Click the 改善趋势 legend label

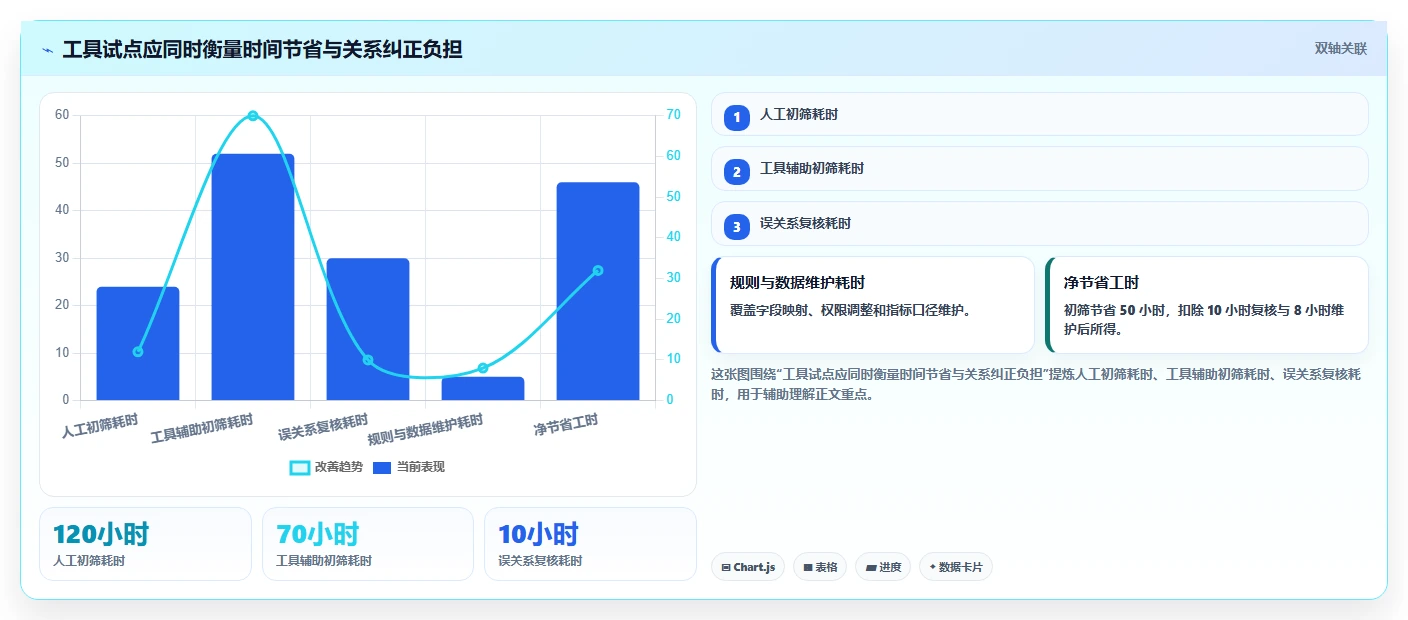339,467
